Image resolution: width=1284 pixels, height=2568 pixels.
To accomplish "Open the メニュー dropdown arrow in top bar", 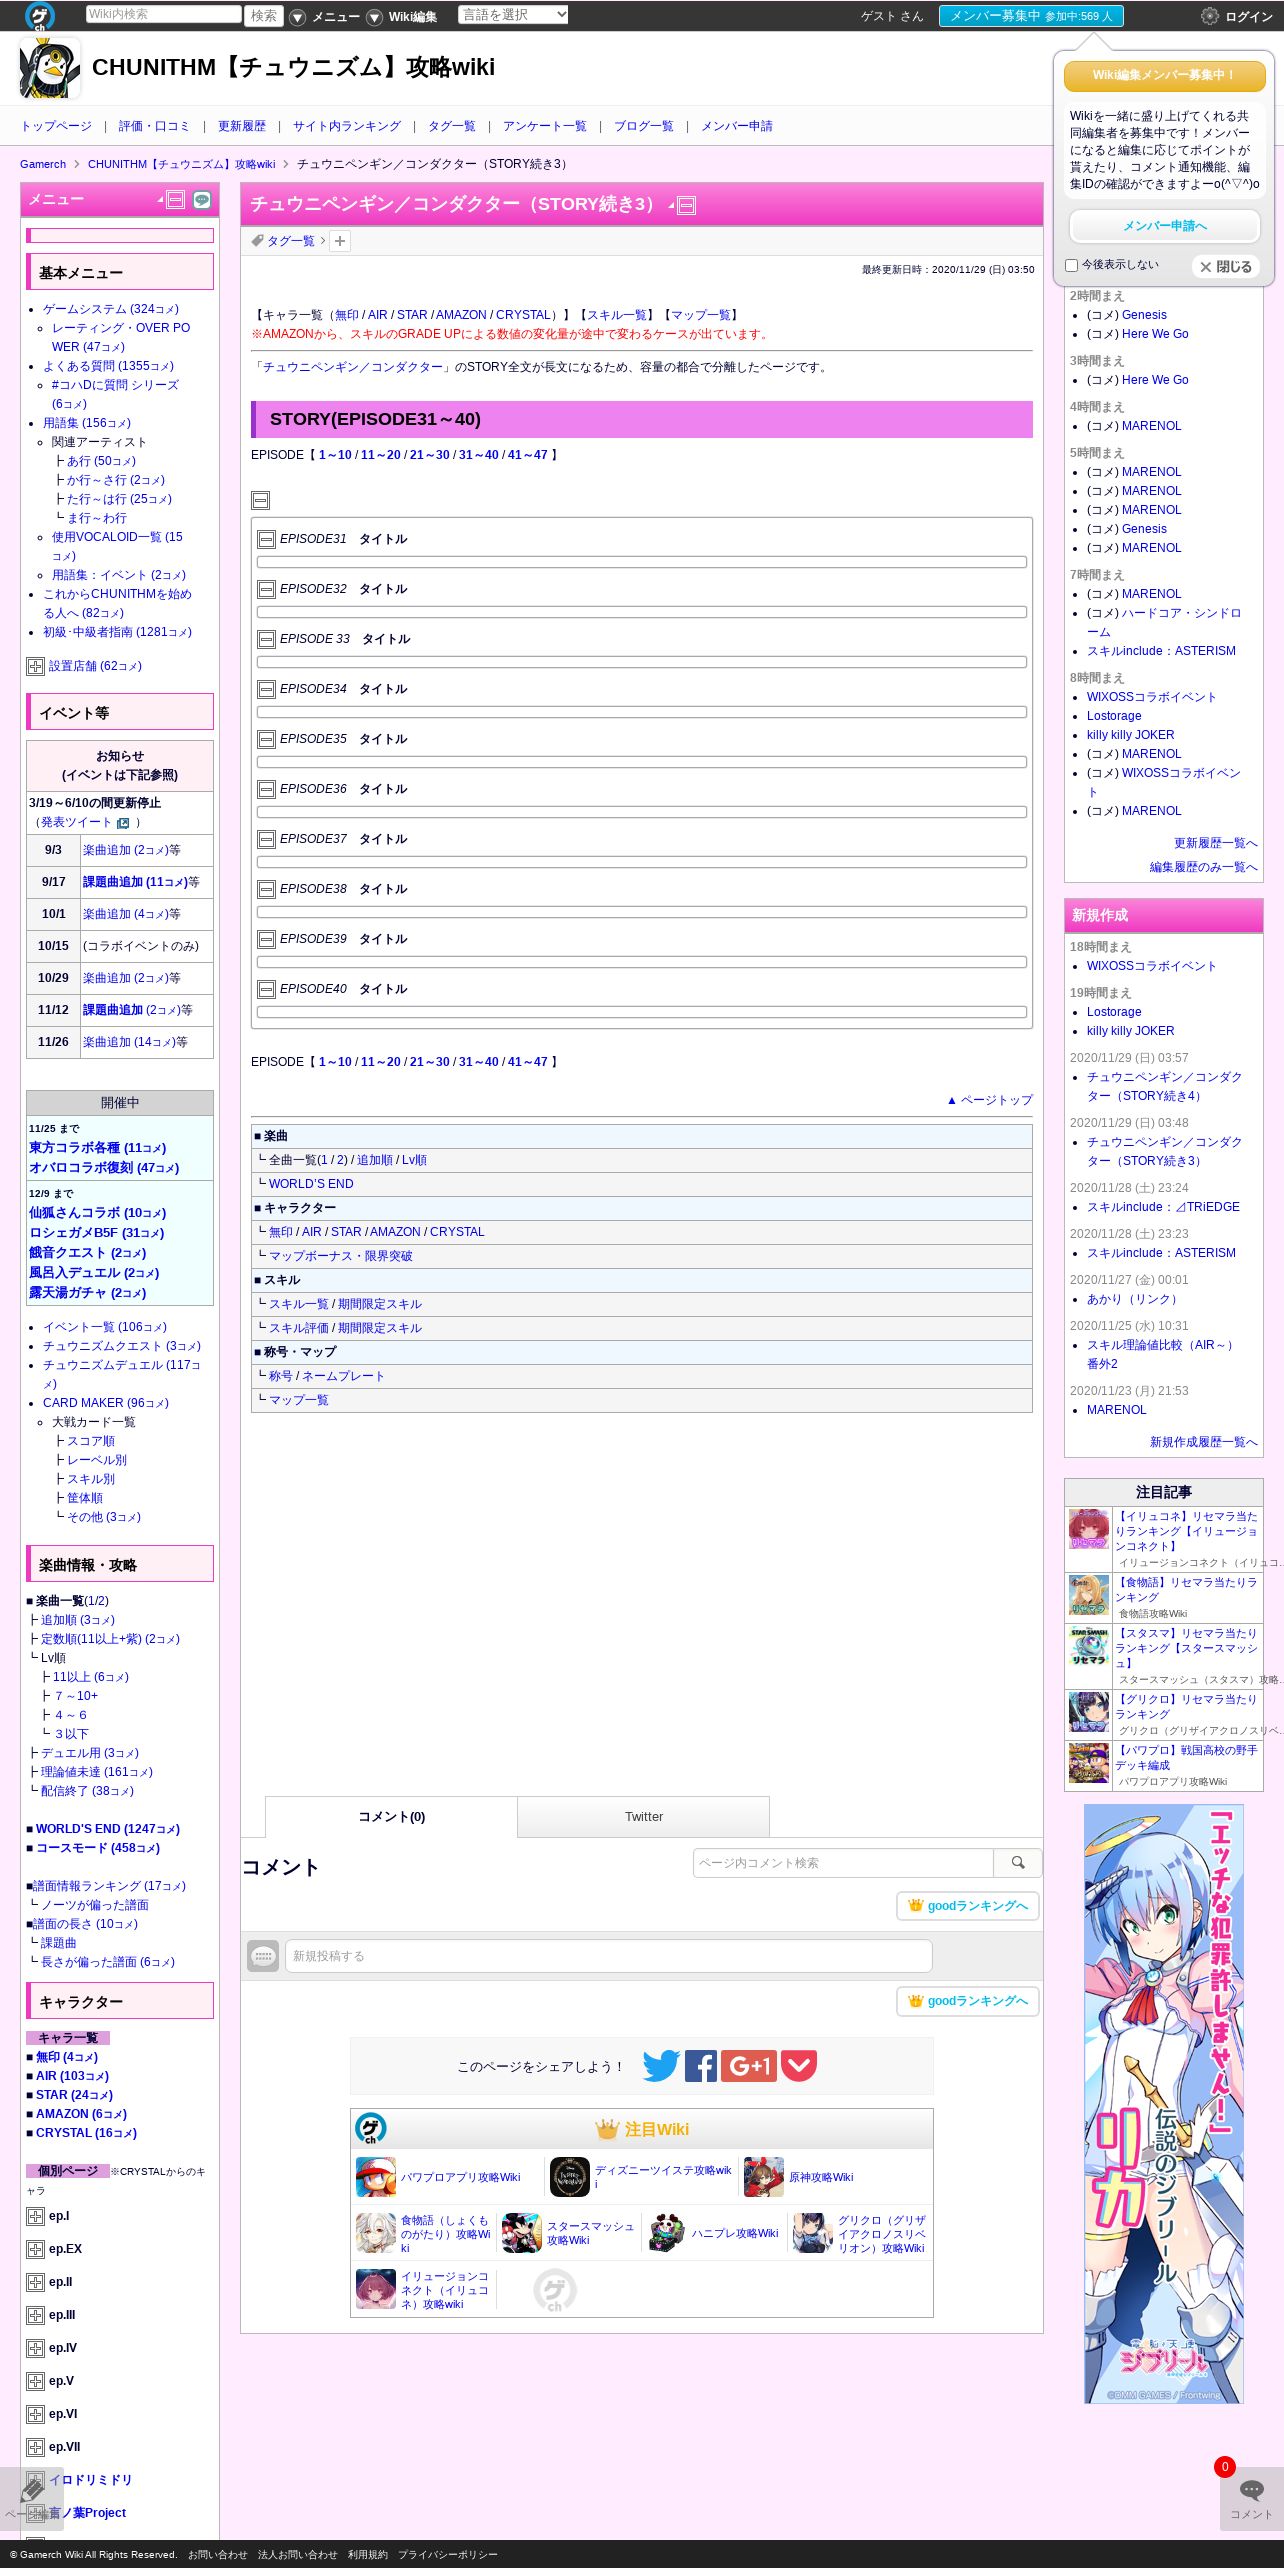I will tap(297, 17).
